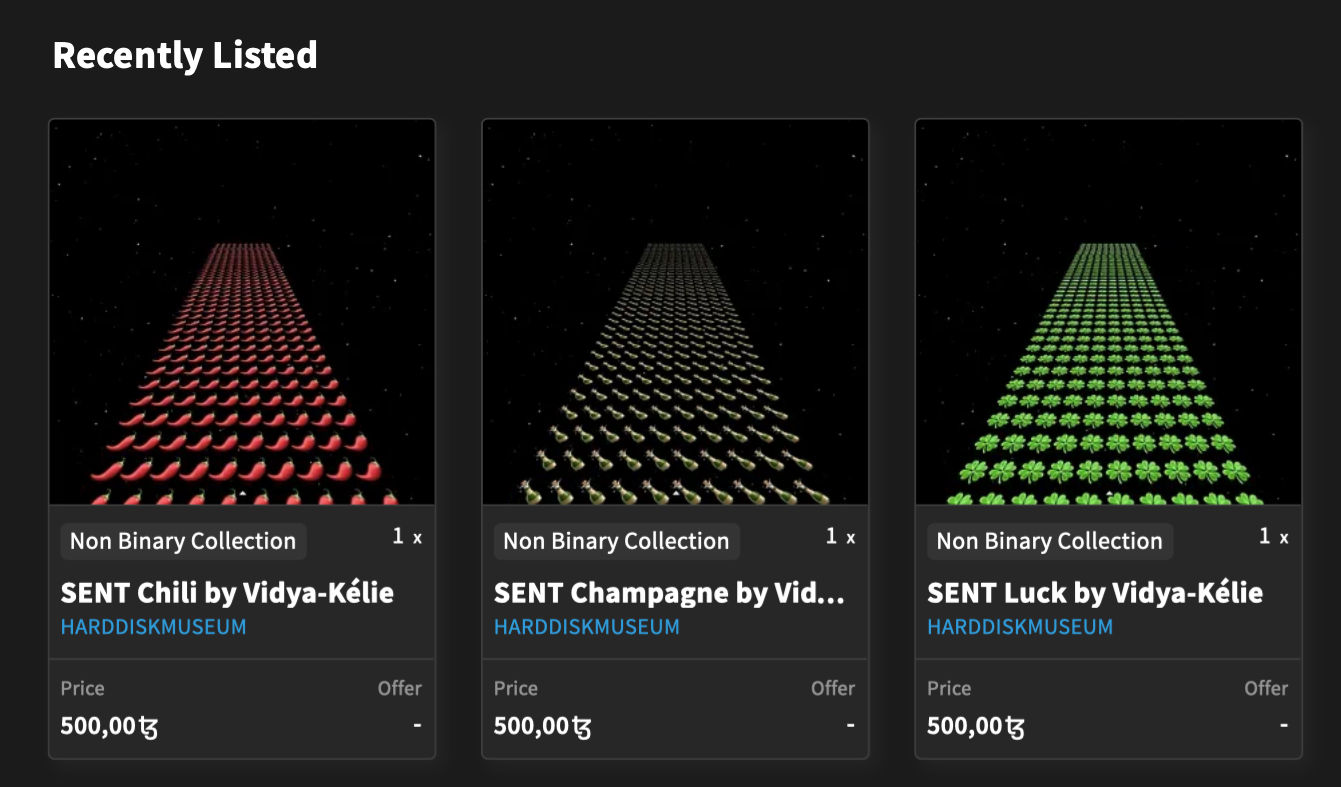Click the 500,00 tez price on Luck card
This screenshot has width=1341, height=787.
click(x=975, y=726)
